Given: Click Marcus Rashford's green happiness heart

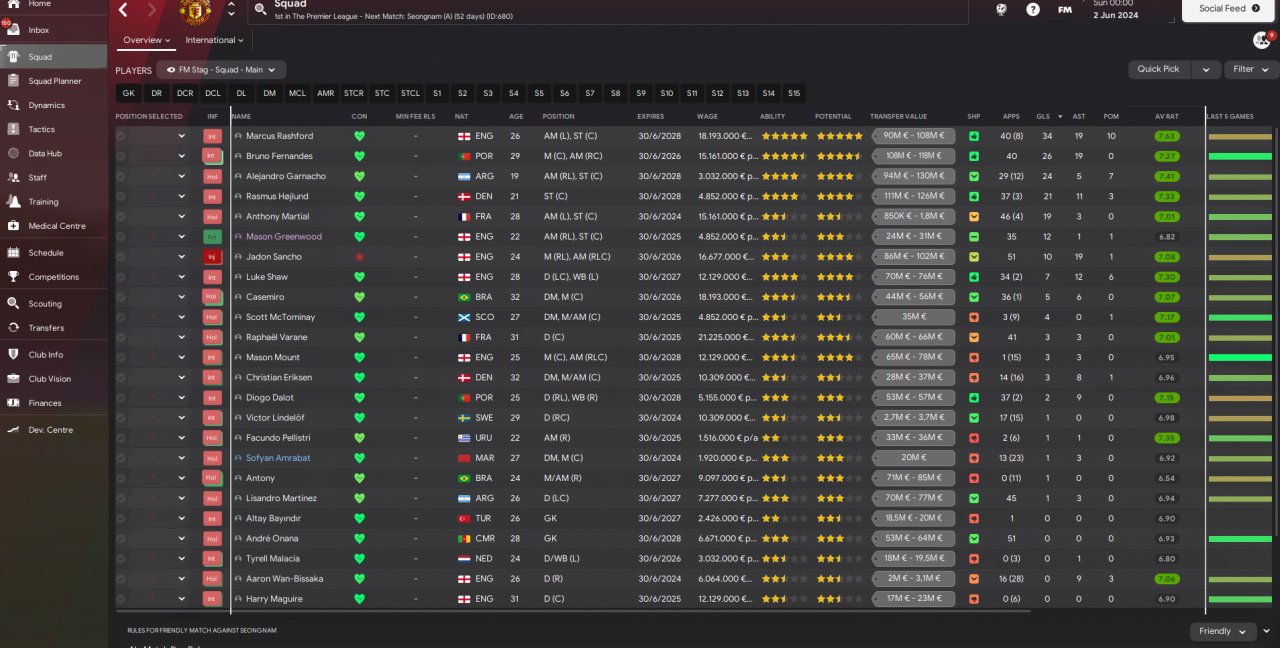Looking at the screenshot, I should point(359,136).
